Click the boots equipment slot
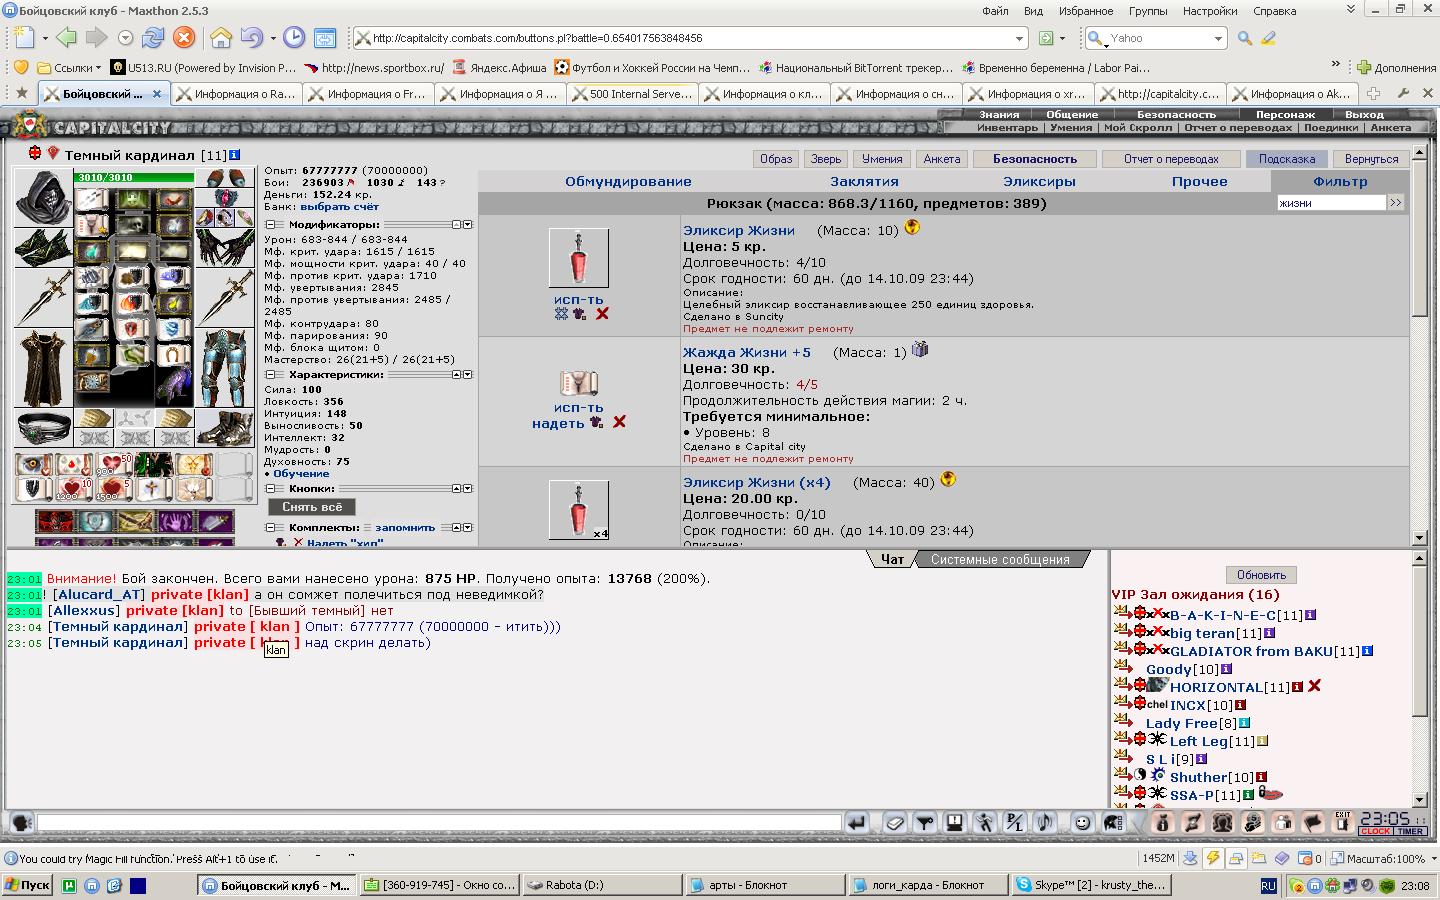Screen dimensions: 1440x900 224,427
